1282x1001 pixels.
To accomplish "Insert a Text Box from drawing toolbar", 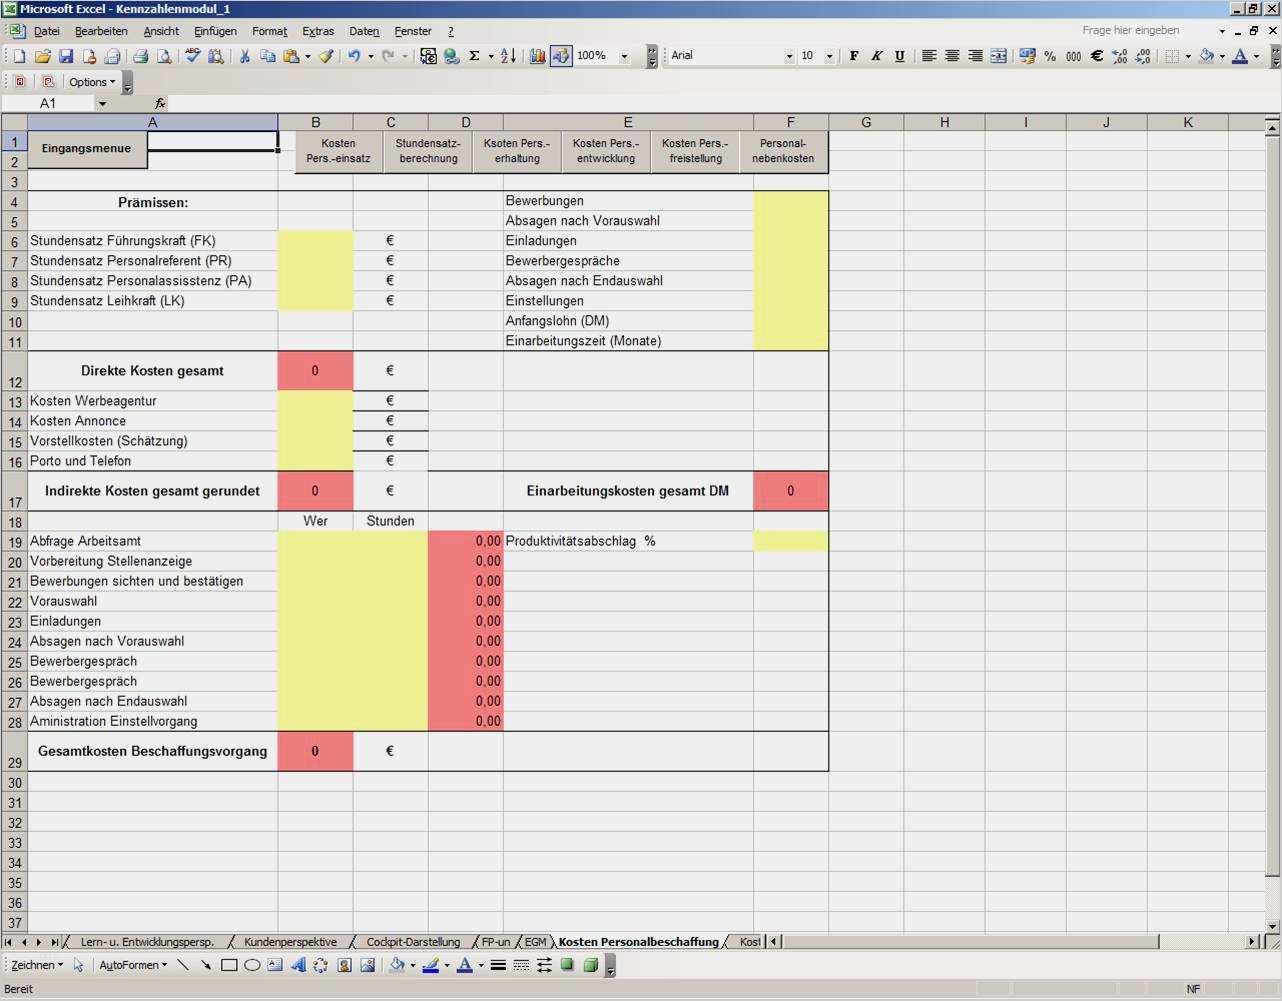I will pyautogui.click(x=275, y=966).
